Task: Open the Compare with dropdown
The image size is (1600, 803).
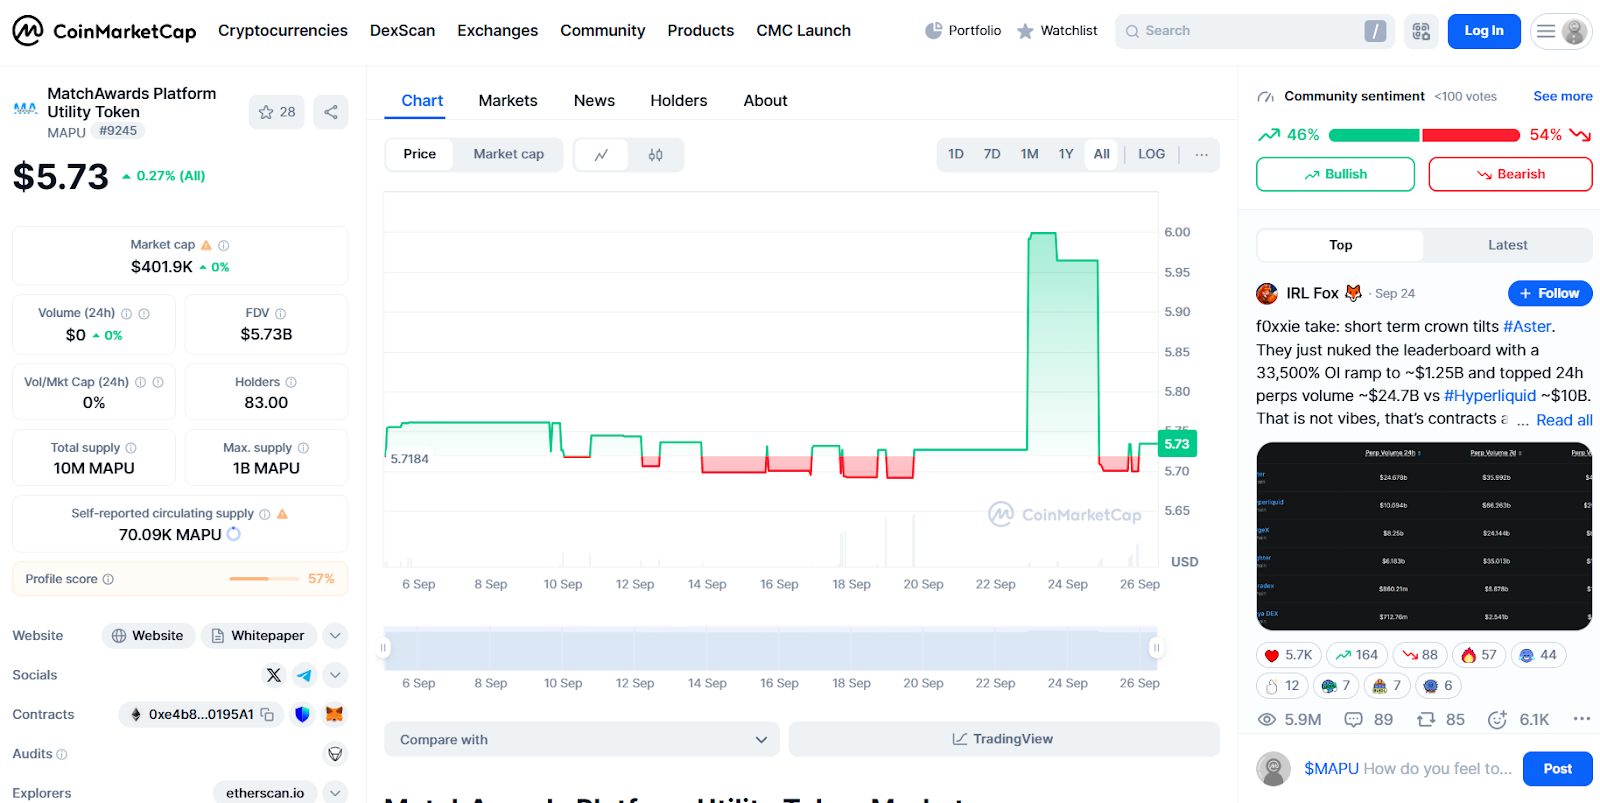Action: coord(582,740)
